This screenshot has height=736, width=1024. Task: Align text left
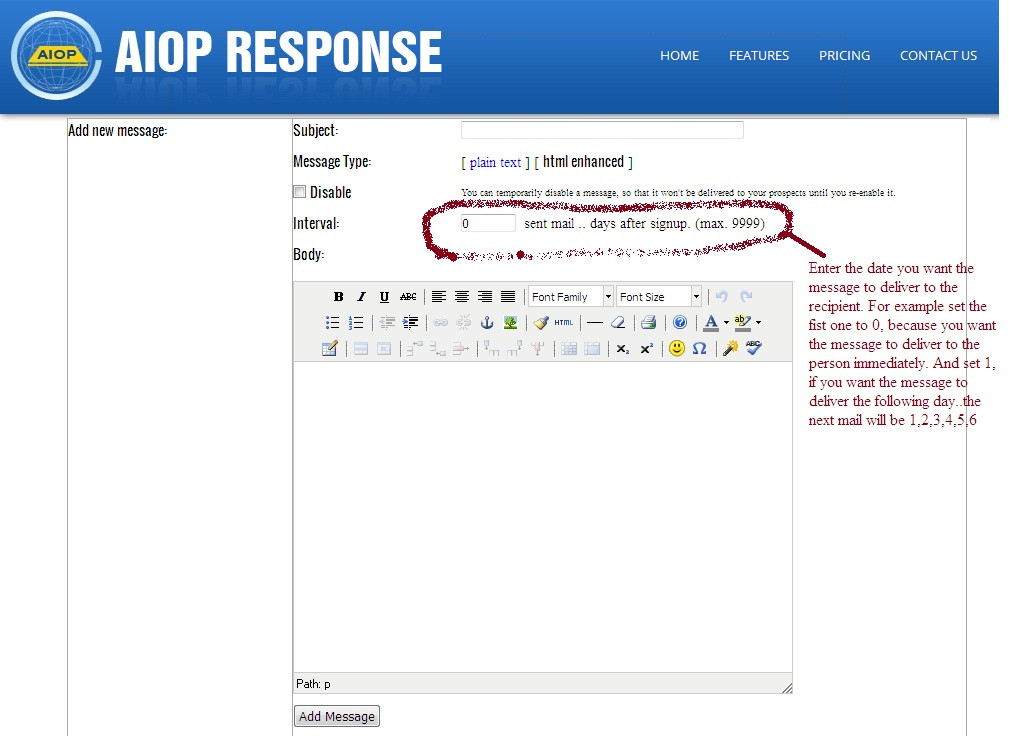click(439, 296)
